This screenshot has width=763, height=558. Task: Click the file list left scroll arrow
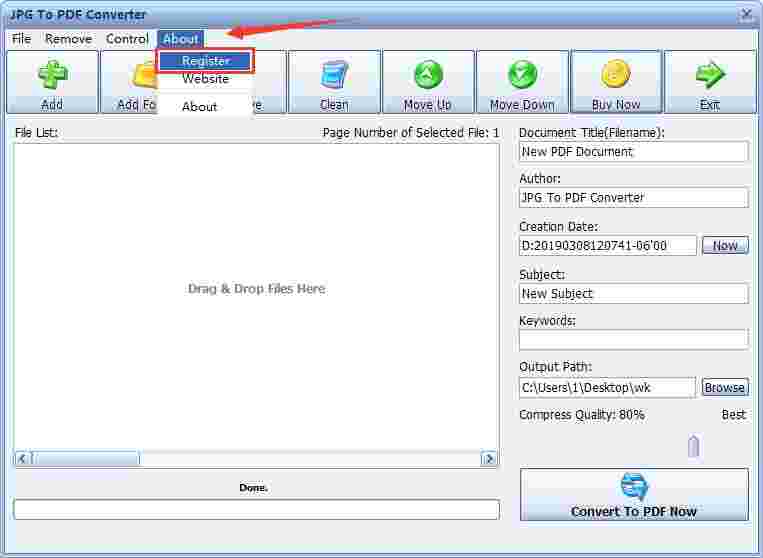pyautogui.click(x=23, y=458)
